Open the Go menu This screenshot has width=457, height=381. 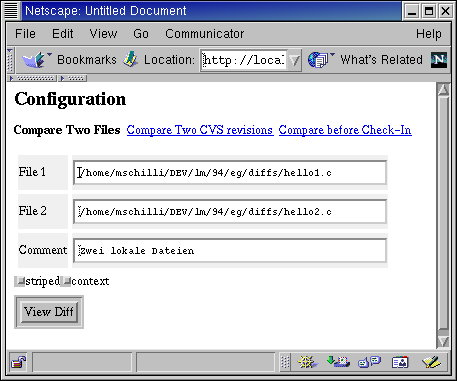(141, 34)
